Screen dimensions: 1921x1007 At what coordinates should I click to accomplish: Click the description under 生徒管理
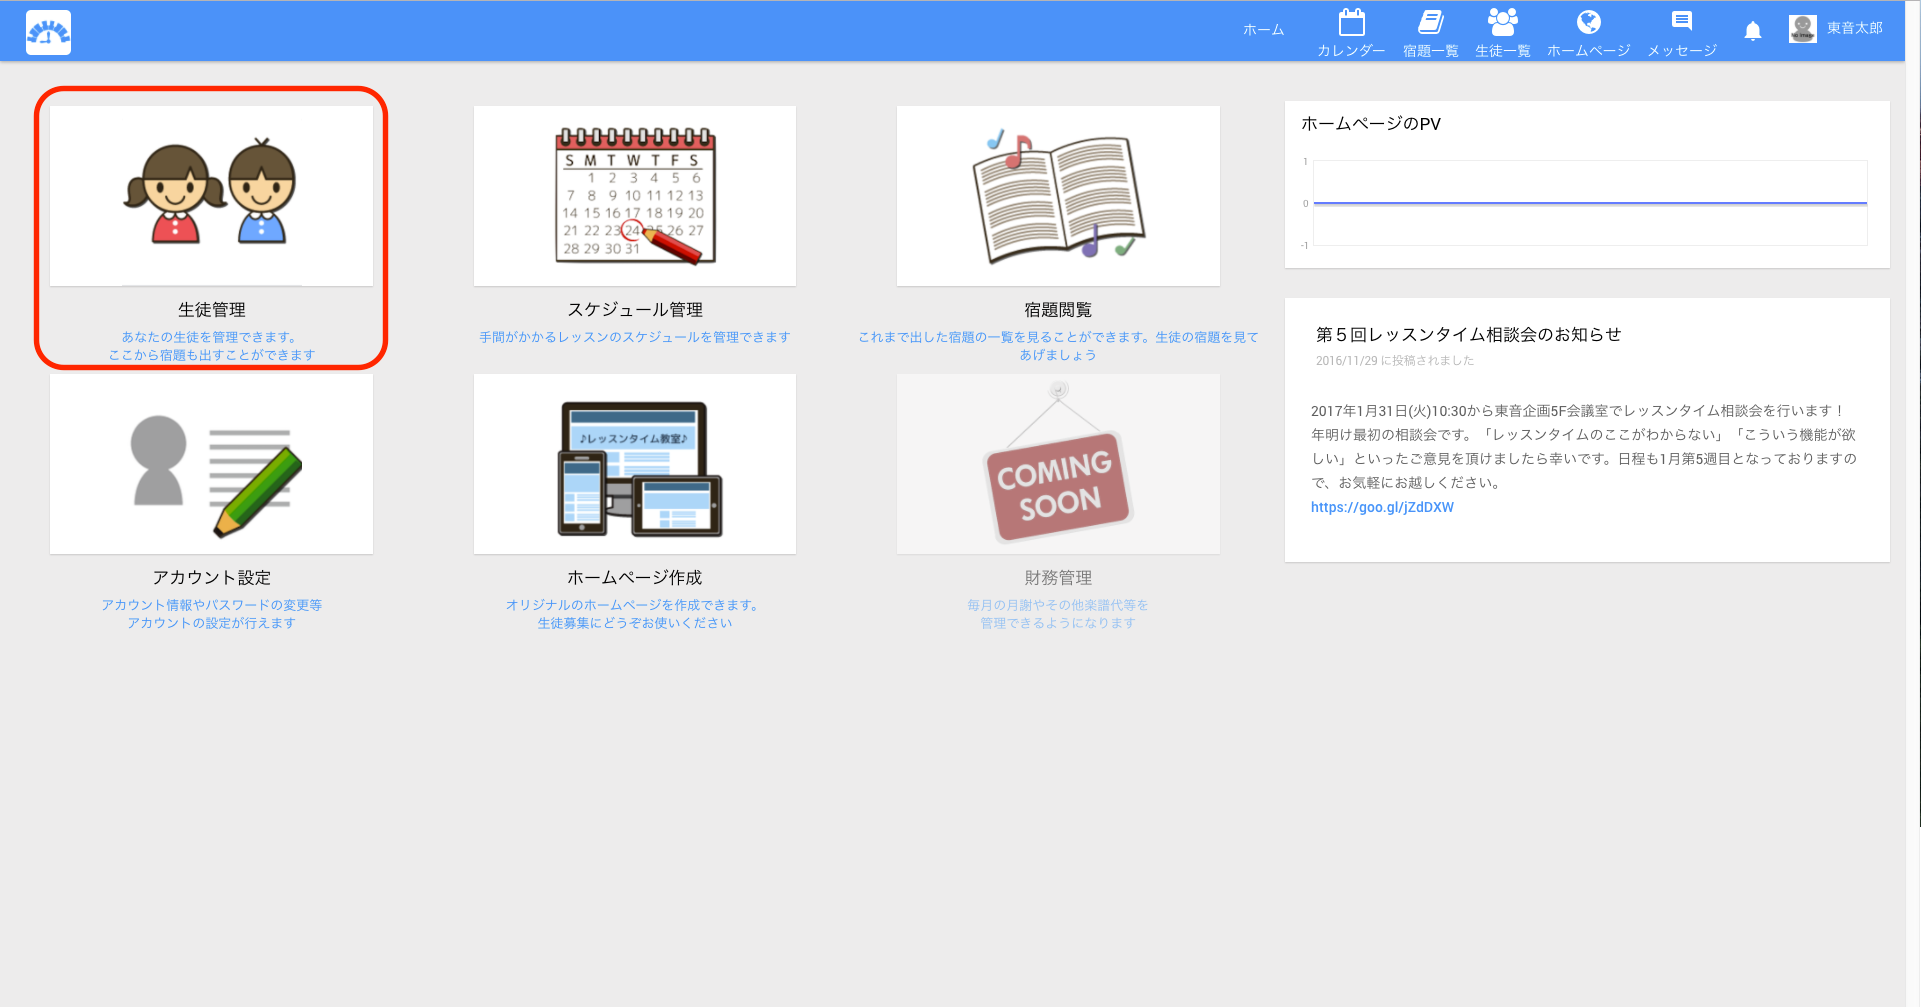212,346
